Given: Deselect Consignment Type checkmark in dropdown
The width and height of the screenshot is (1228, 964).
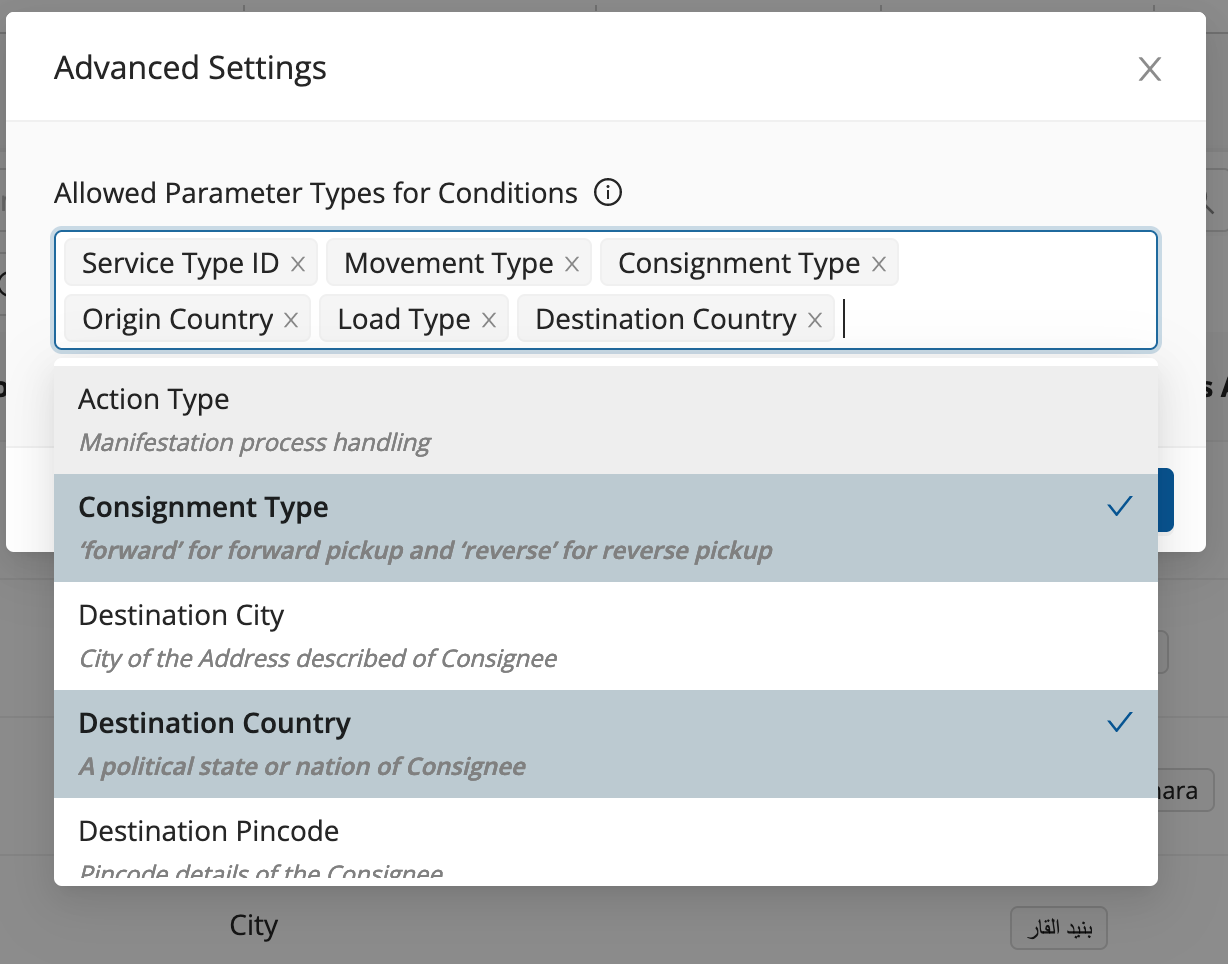Looking at the screenshot, I should [x=1120, y=507].
